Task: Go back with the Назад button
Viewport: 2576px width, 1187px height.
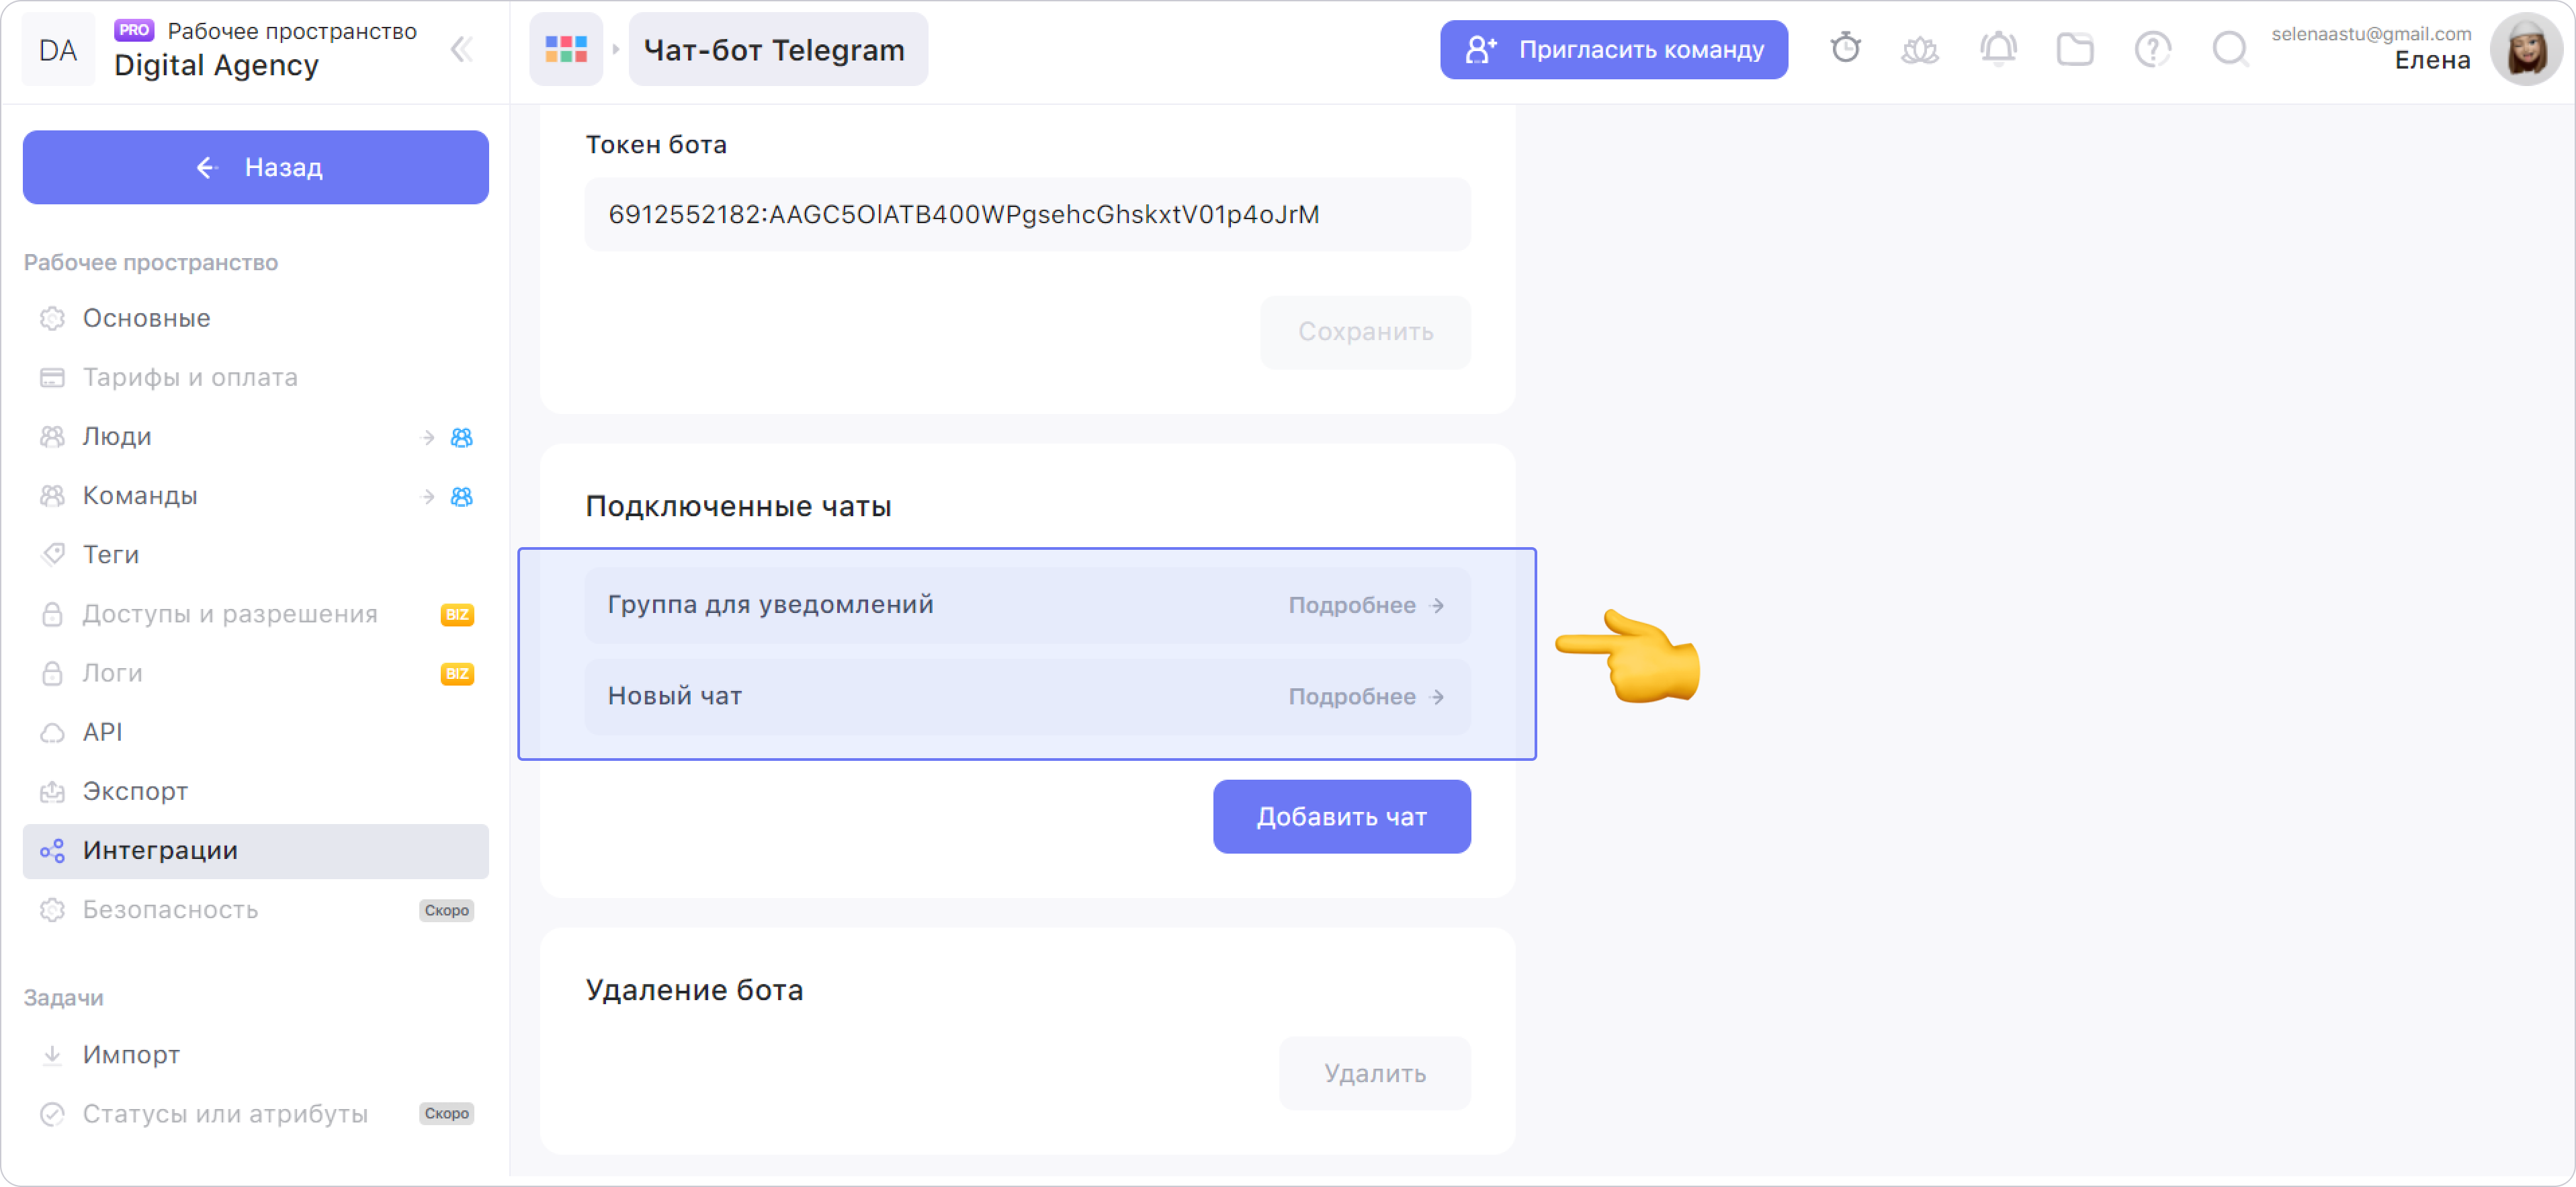Action: [x=256, y=167]
